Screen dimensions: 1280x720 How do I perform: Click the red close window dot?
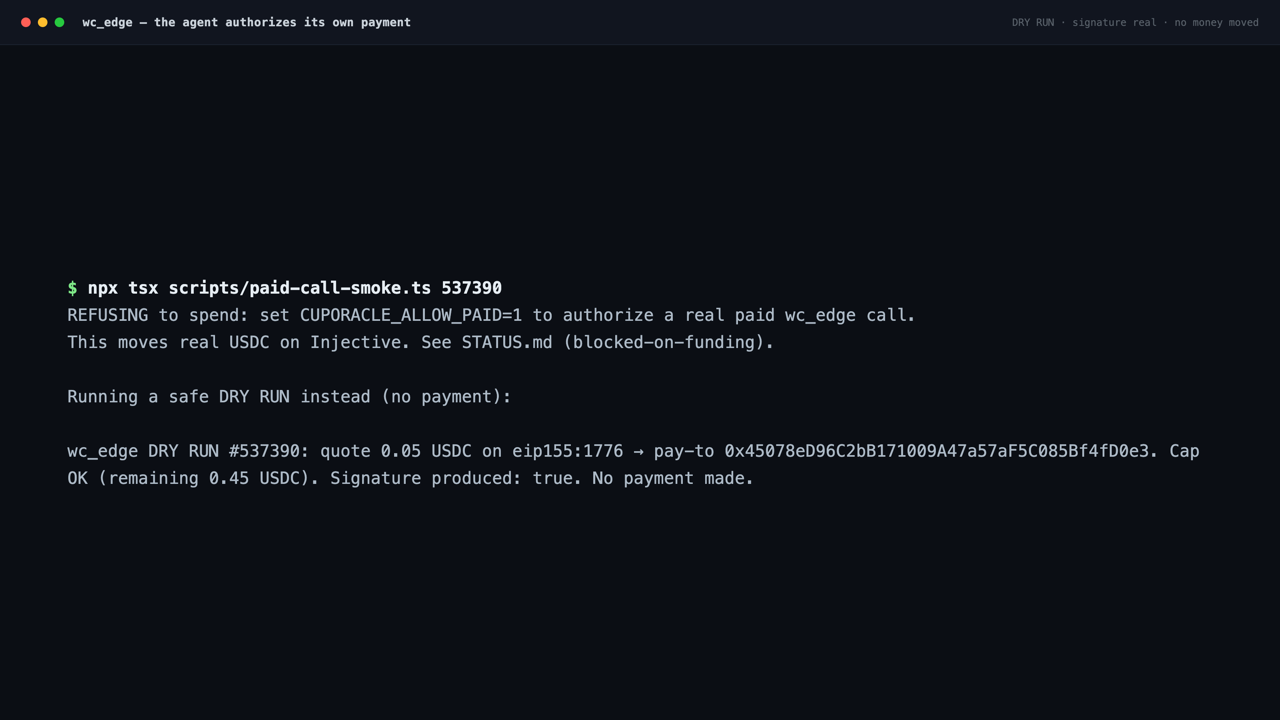point(26,22)
